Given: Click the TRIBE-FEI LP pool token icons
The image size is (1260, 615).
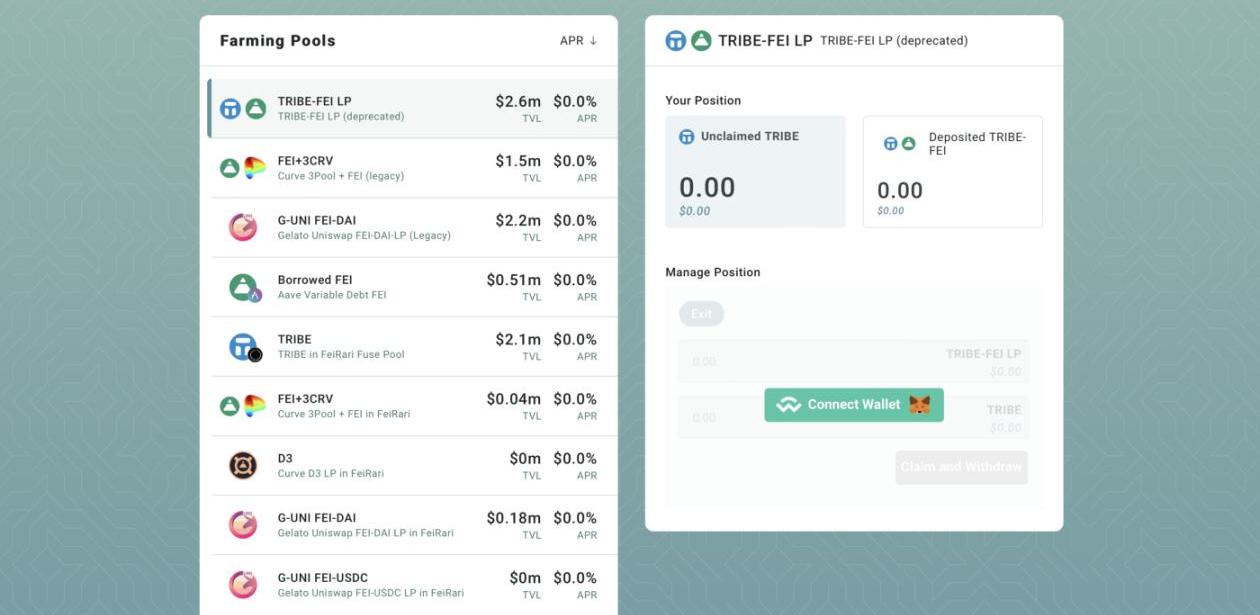Looking at the screenshot, I should pyautogui.click(x=242, y=109).
